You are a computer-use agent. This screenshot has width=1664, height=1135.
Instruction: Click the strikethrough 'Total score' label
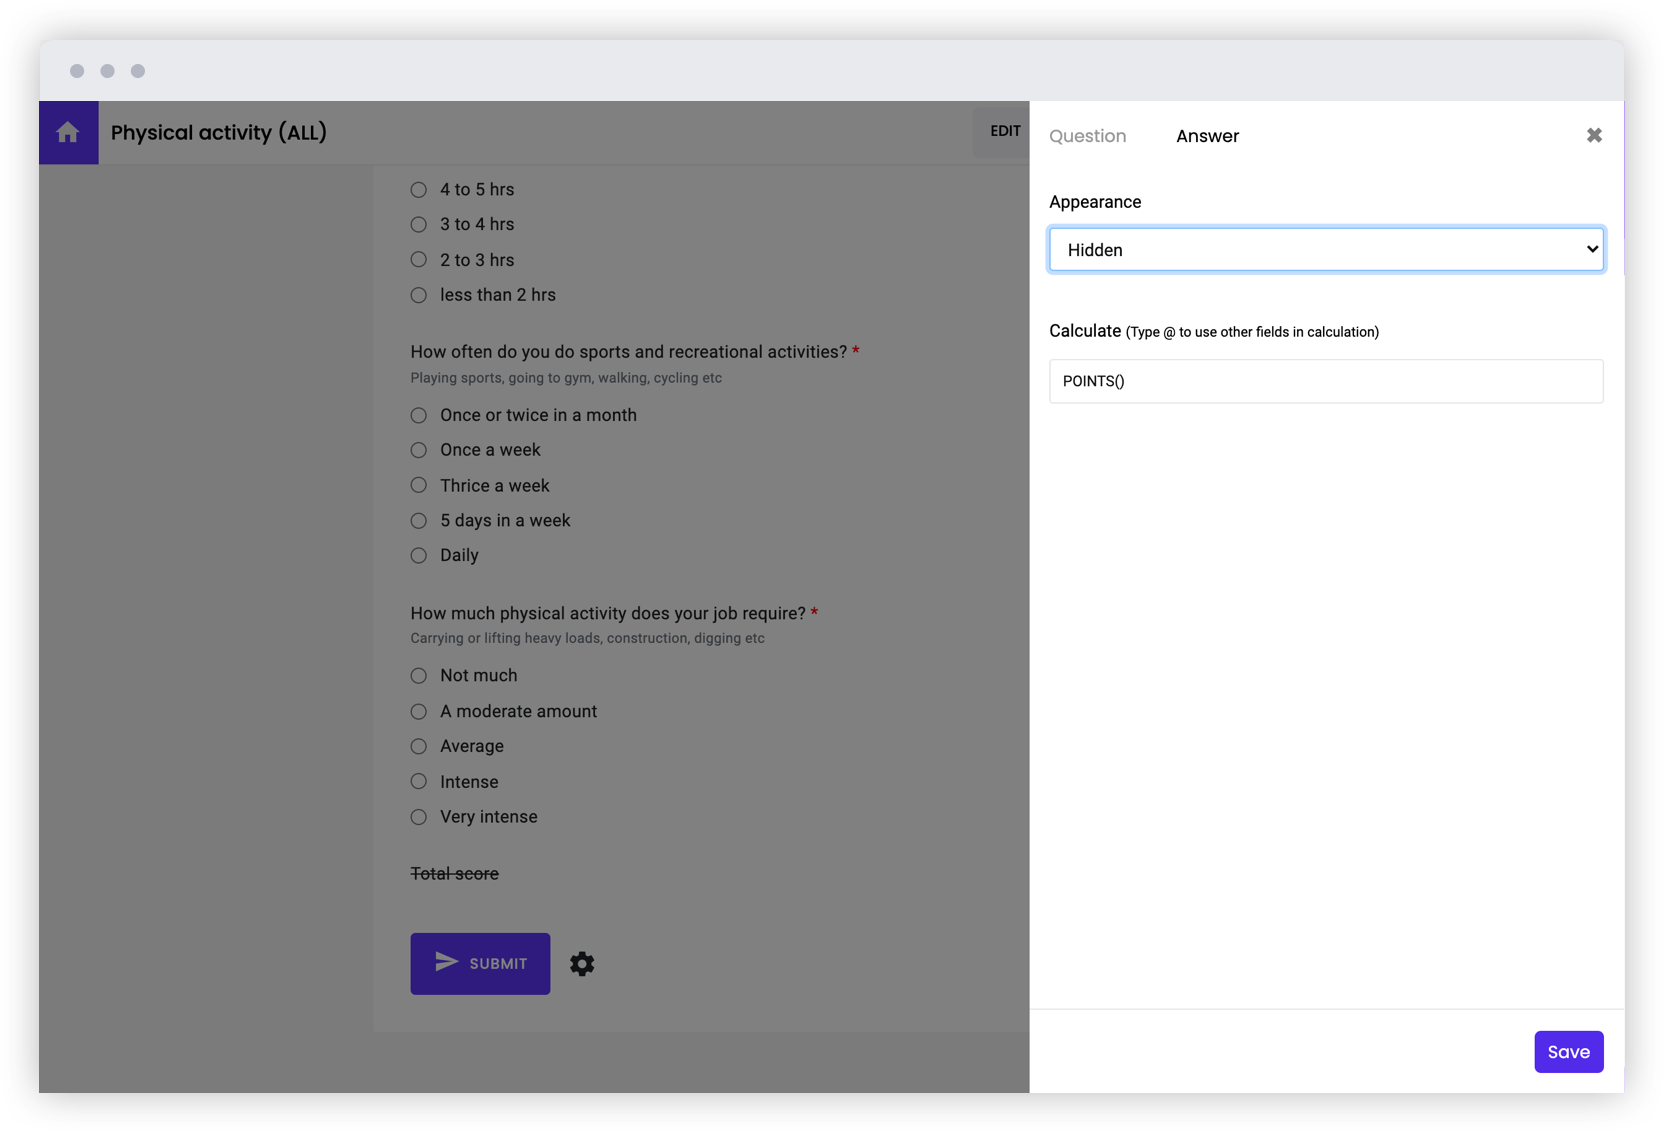(454, 873)
